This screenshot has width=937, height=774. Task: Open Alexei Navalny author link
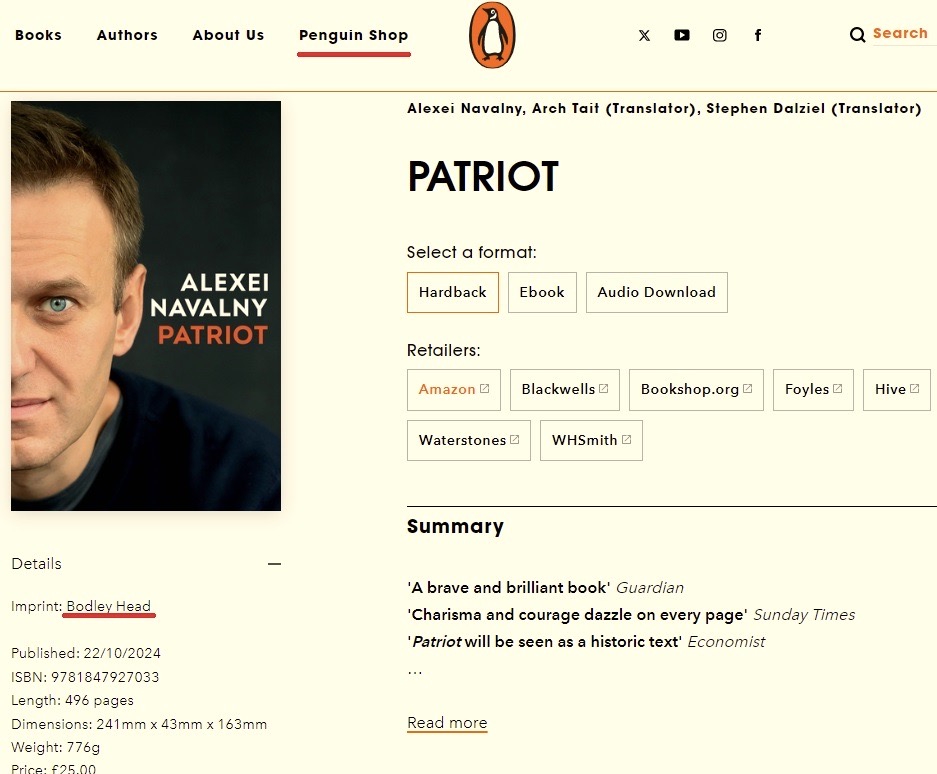click(x=464, y=109)
